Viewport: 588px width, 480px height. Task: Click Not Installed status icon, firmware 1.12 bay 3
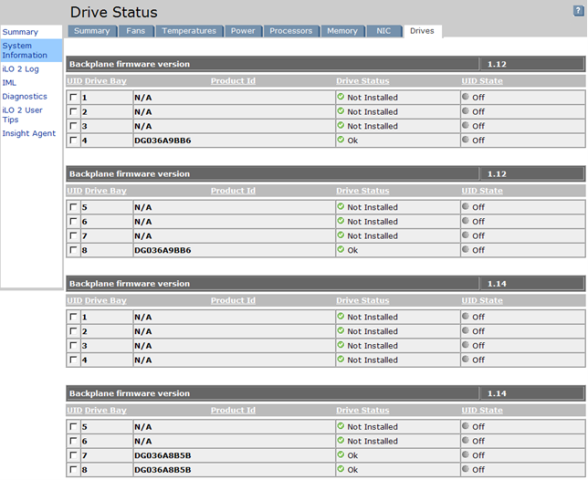tap(340, 125)
